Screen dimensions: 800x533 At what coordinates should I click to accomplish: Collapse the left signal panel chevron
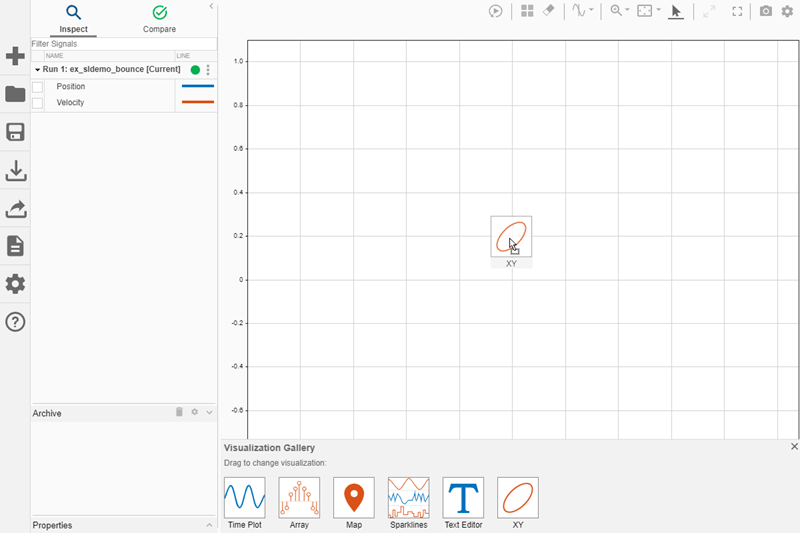(x=211, y=6)
